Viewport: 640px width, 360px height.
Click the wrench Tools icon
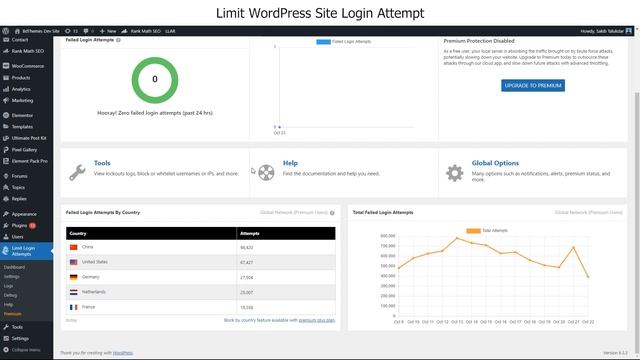pos(77,172)
